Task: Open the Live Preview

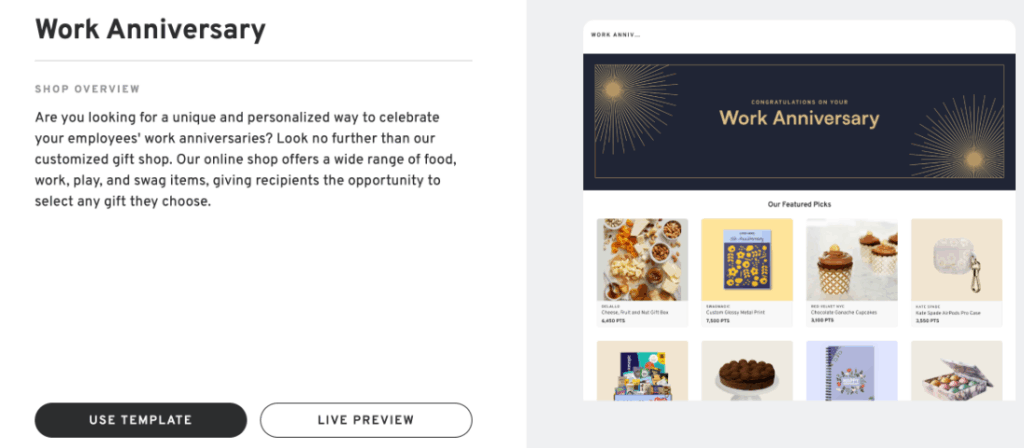Action: (x=366, y=420)
